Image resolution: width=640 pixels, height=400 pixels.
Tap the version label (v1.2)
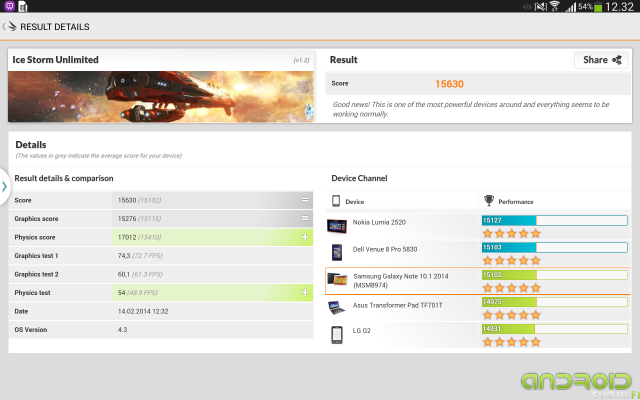301,60
